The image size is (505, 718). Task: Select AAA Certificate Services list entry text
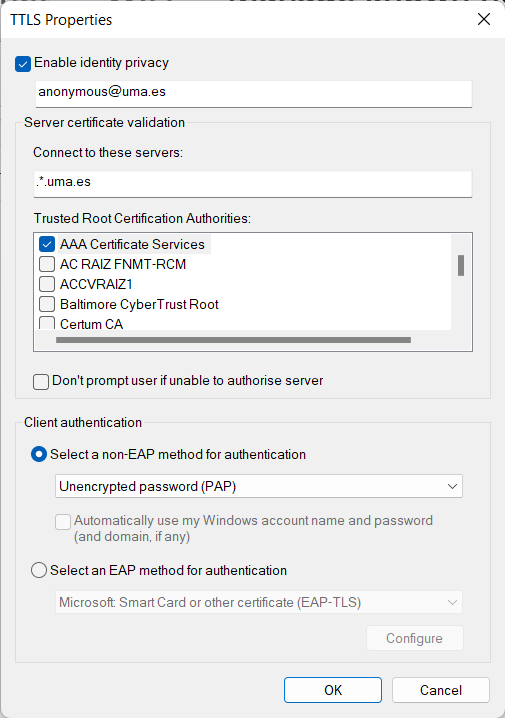click(132, 245)
